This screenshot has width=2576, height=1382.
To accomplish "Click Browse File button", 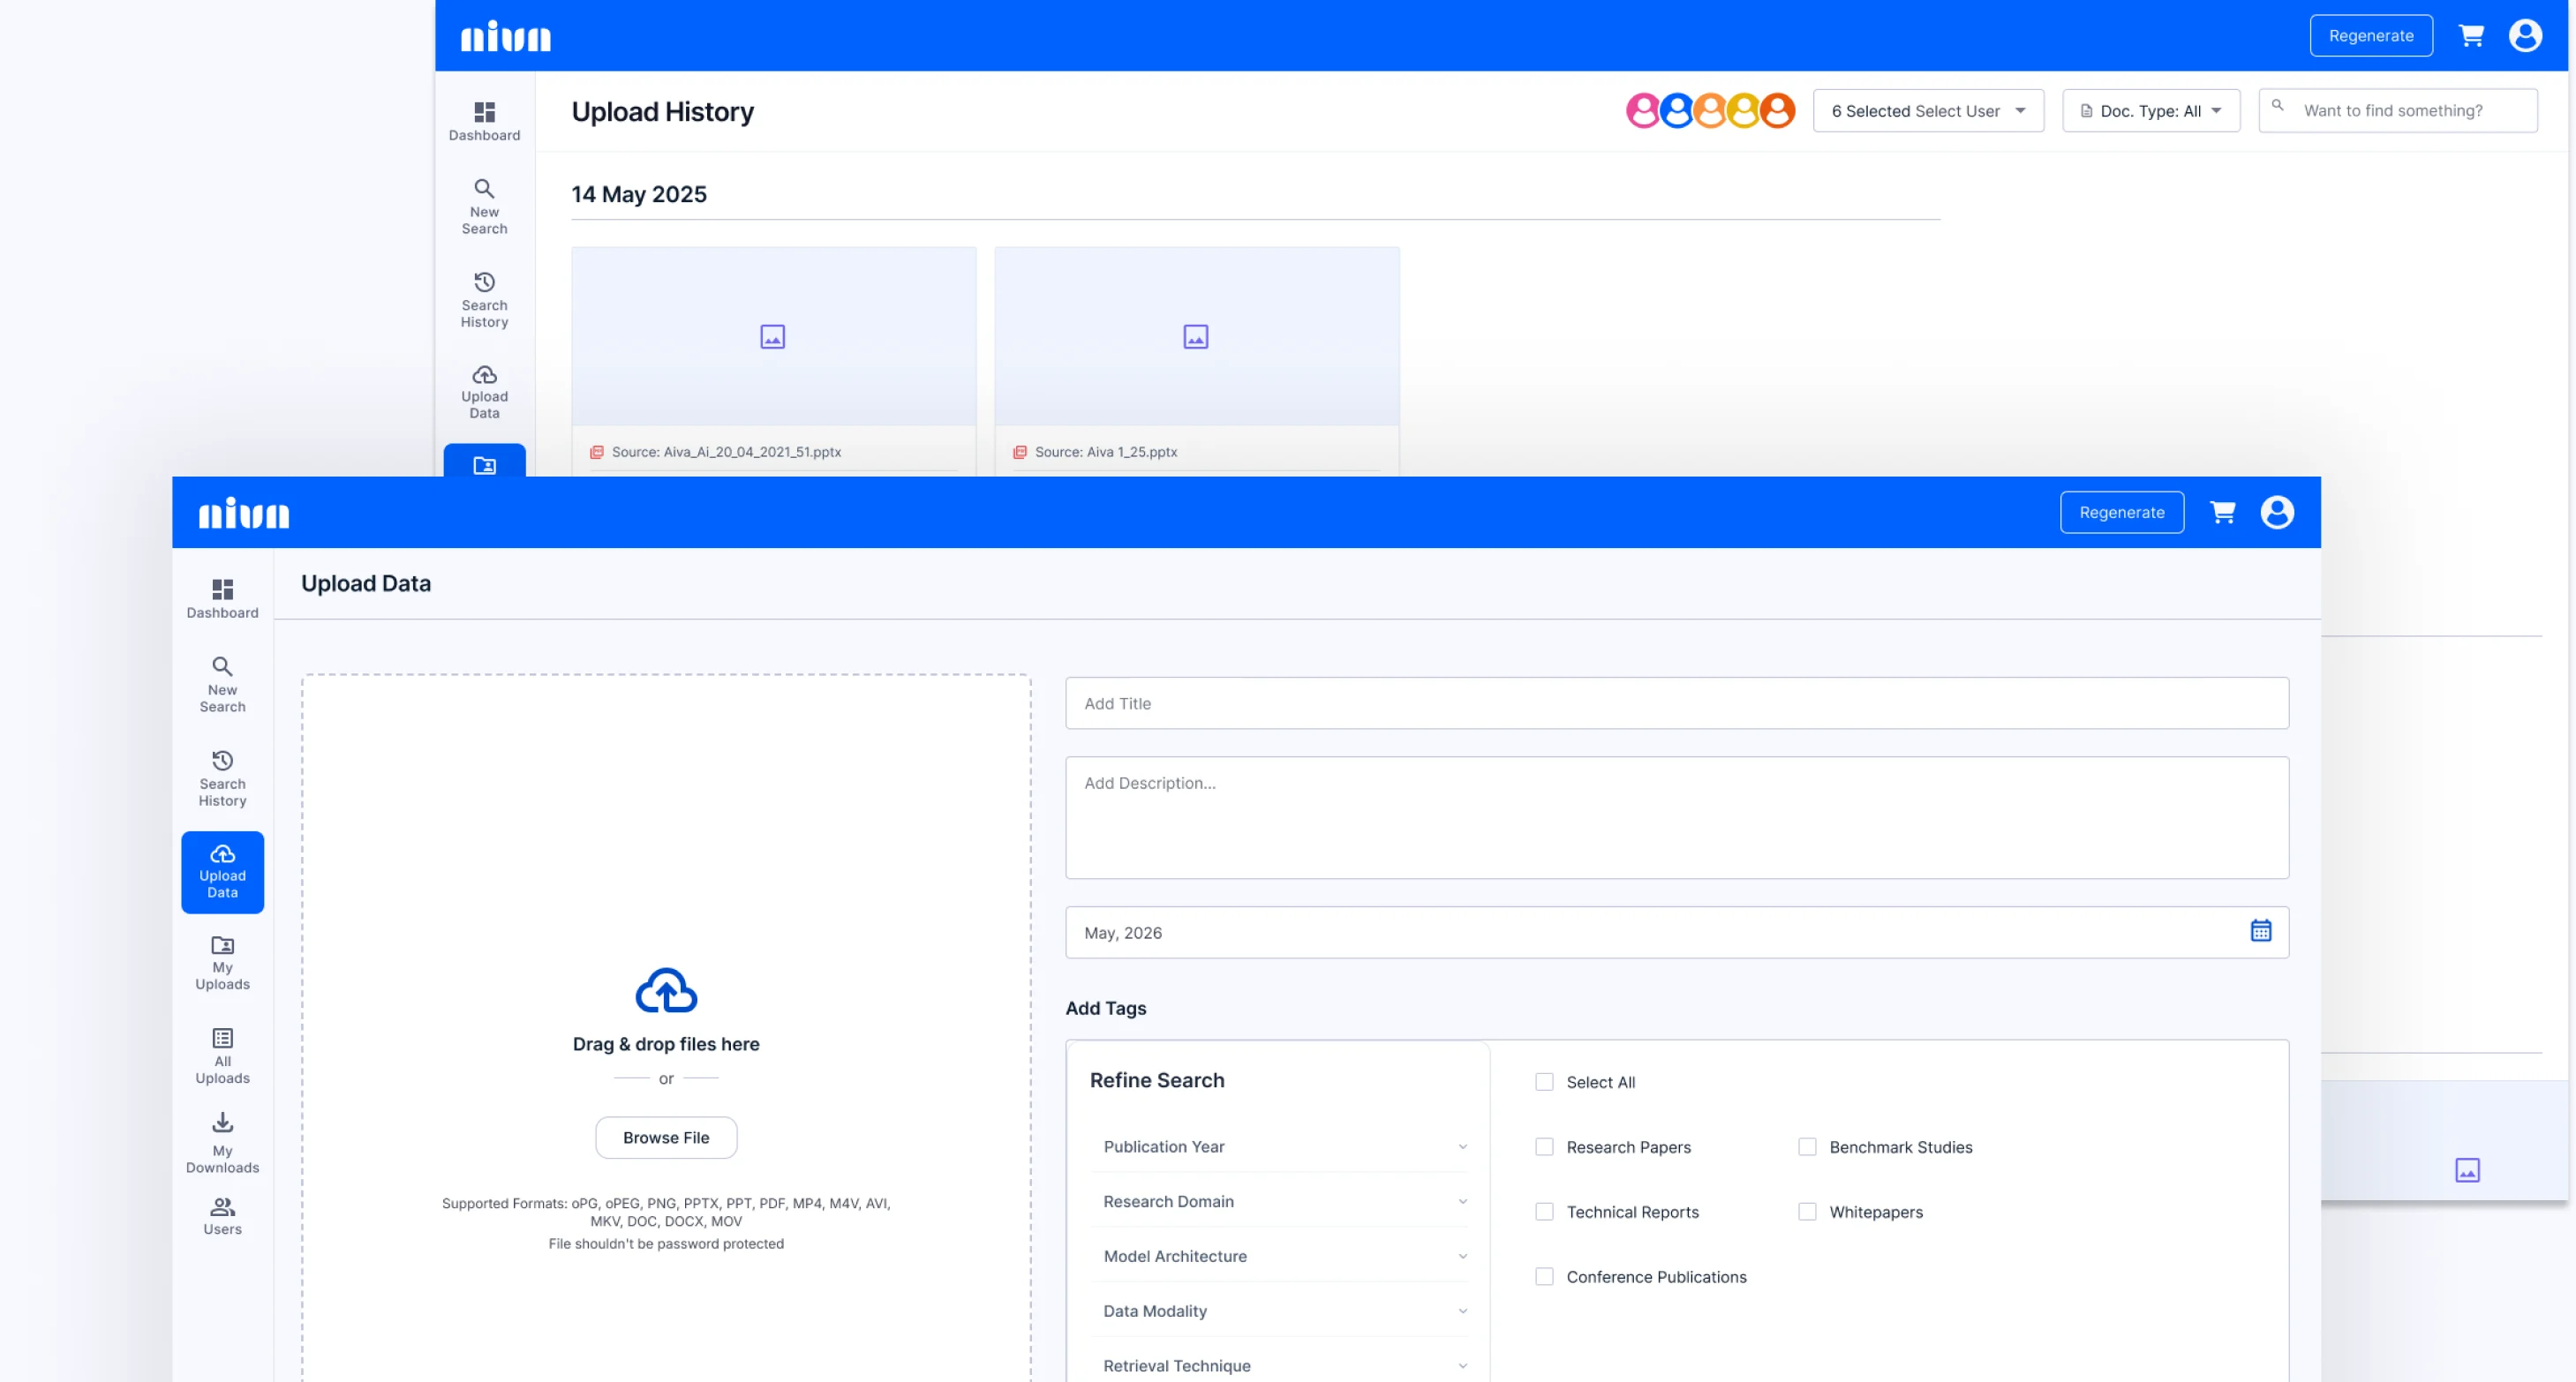I will pyautogui.click(x=666, y=1138).
